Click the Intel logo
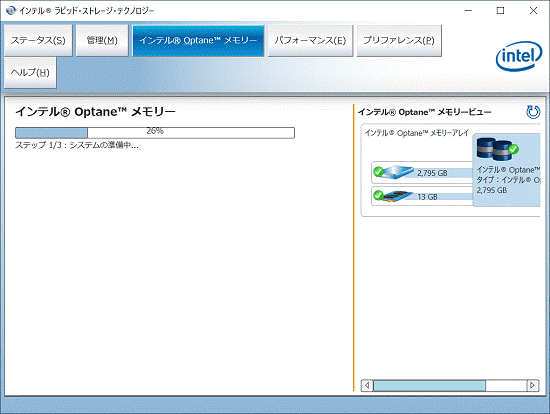Screen dimensions: 550x414 (x=519, y=56)
